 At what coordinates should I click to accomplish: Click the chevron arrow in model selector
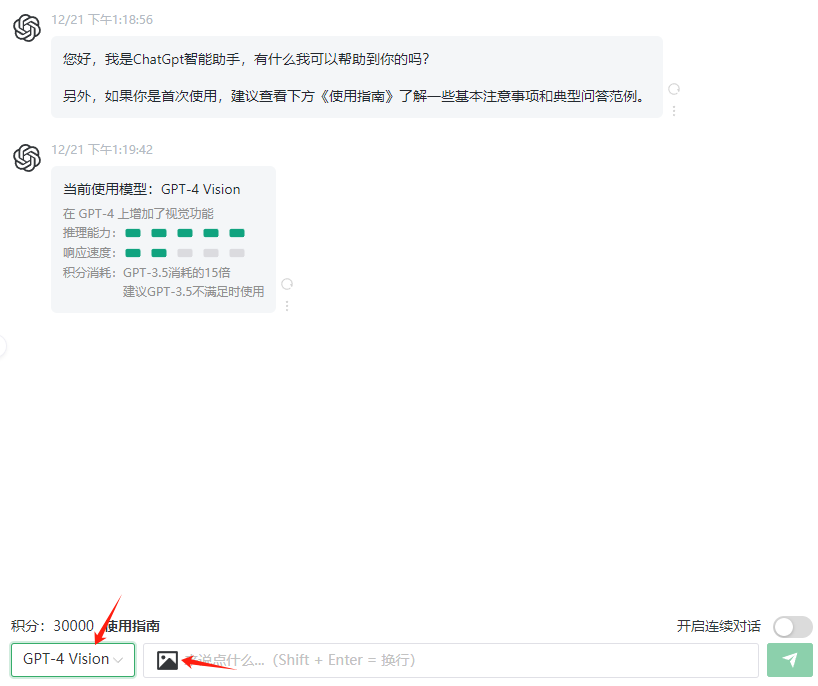click(120, 660)
